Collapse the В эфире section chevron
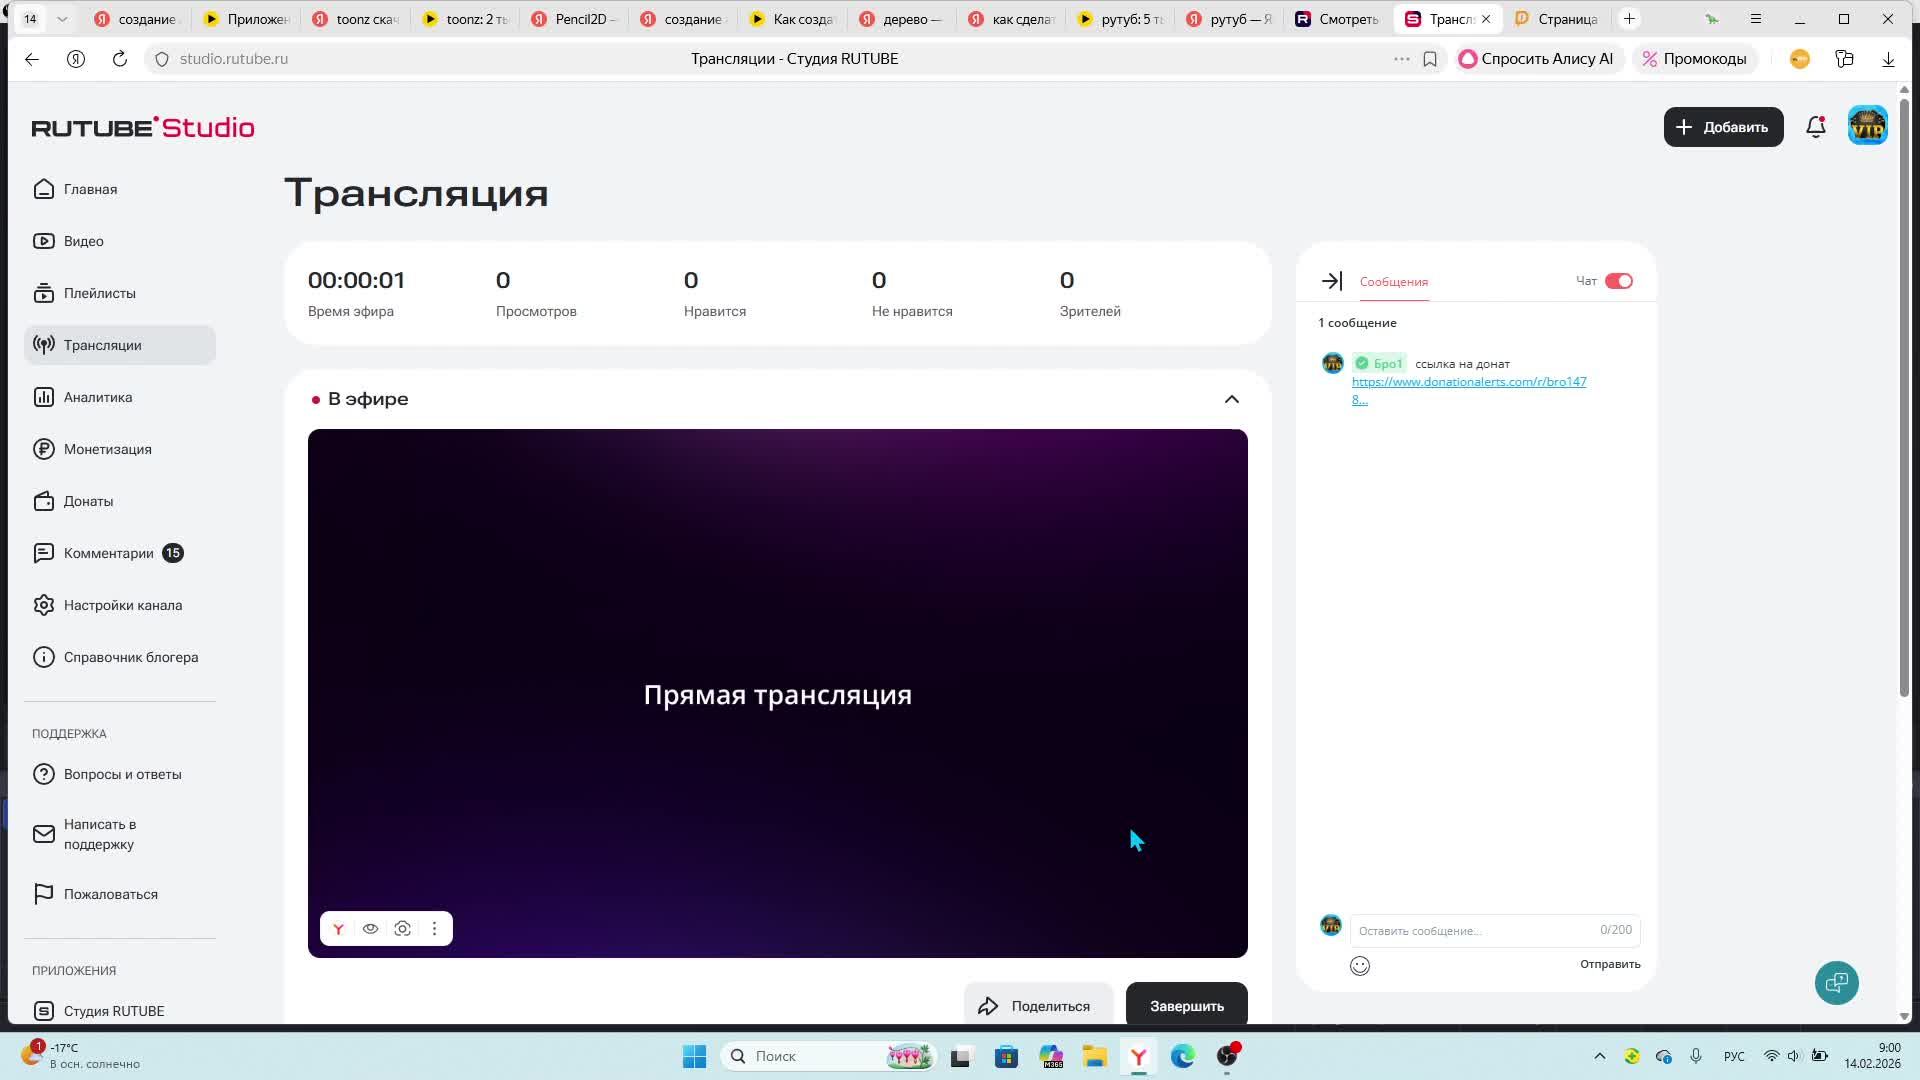 pos(1231,399)
